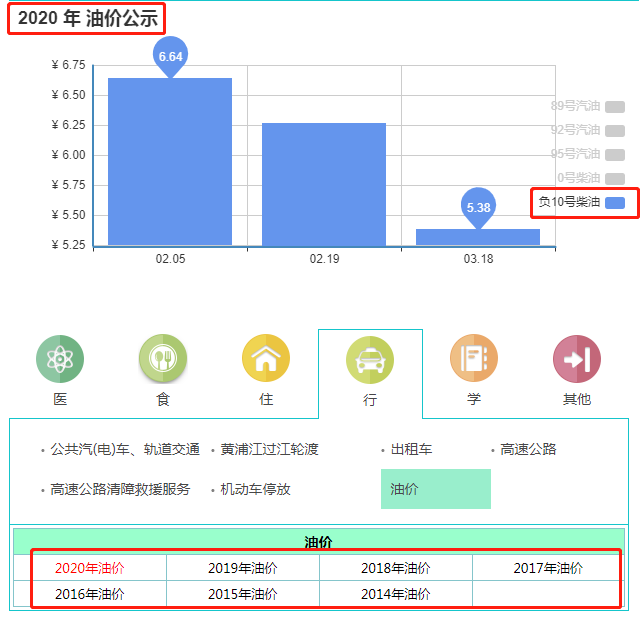Click the 6.64 maximum marker pin

pos(170,56)
